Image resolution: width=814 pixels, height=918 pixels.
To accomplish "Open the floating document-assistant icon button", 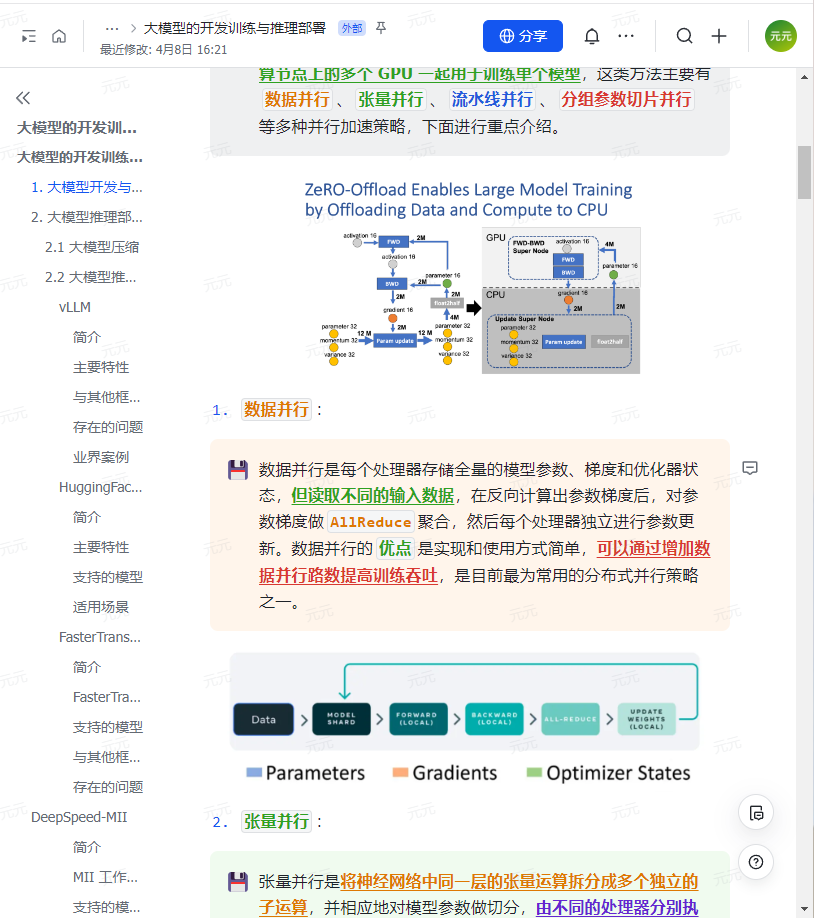I will pyautogui.click(x=756, y=813).
